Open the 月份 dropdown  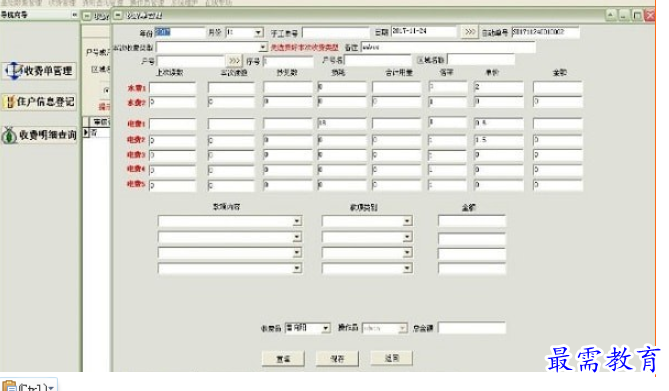[258, 32]
